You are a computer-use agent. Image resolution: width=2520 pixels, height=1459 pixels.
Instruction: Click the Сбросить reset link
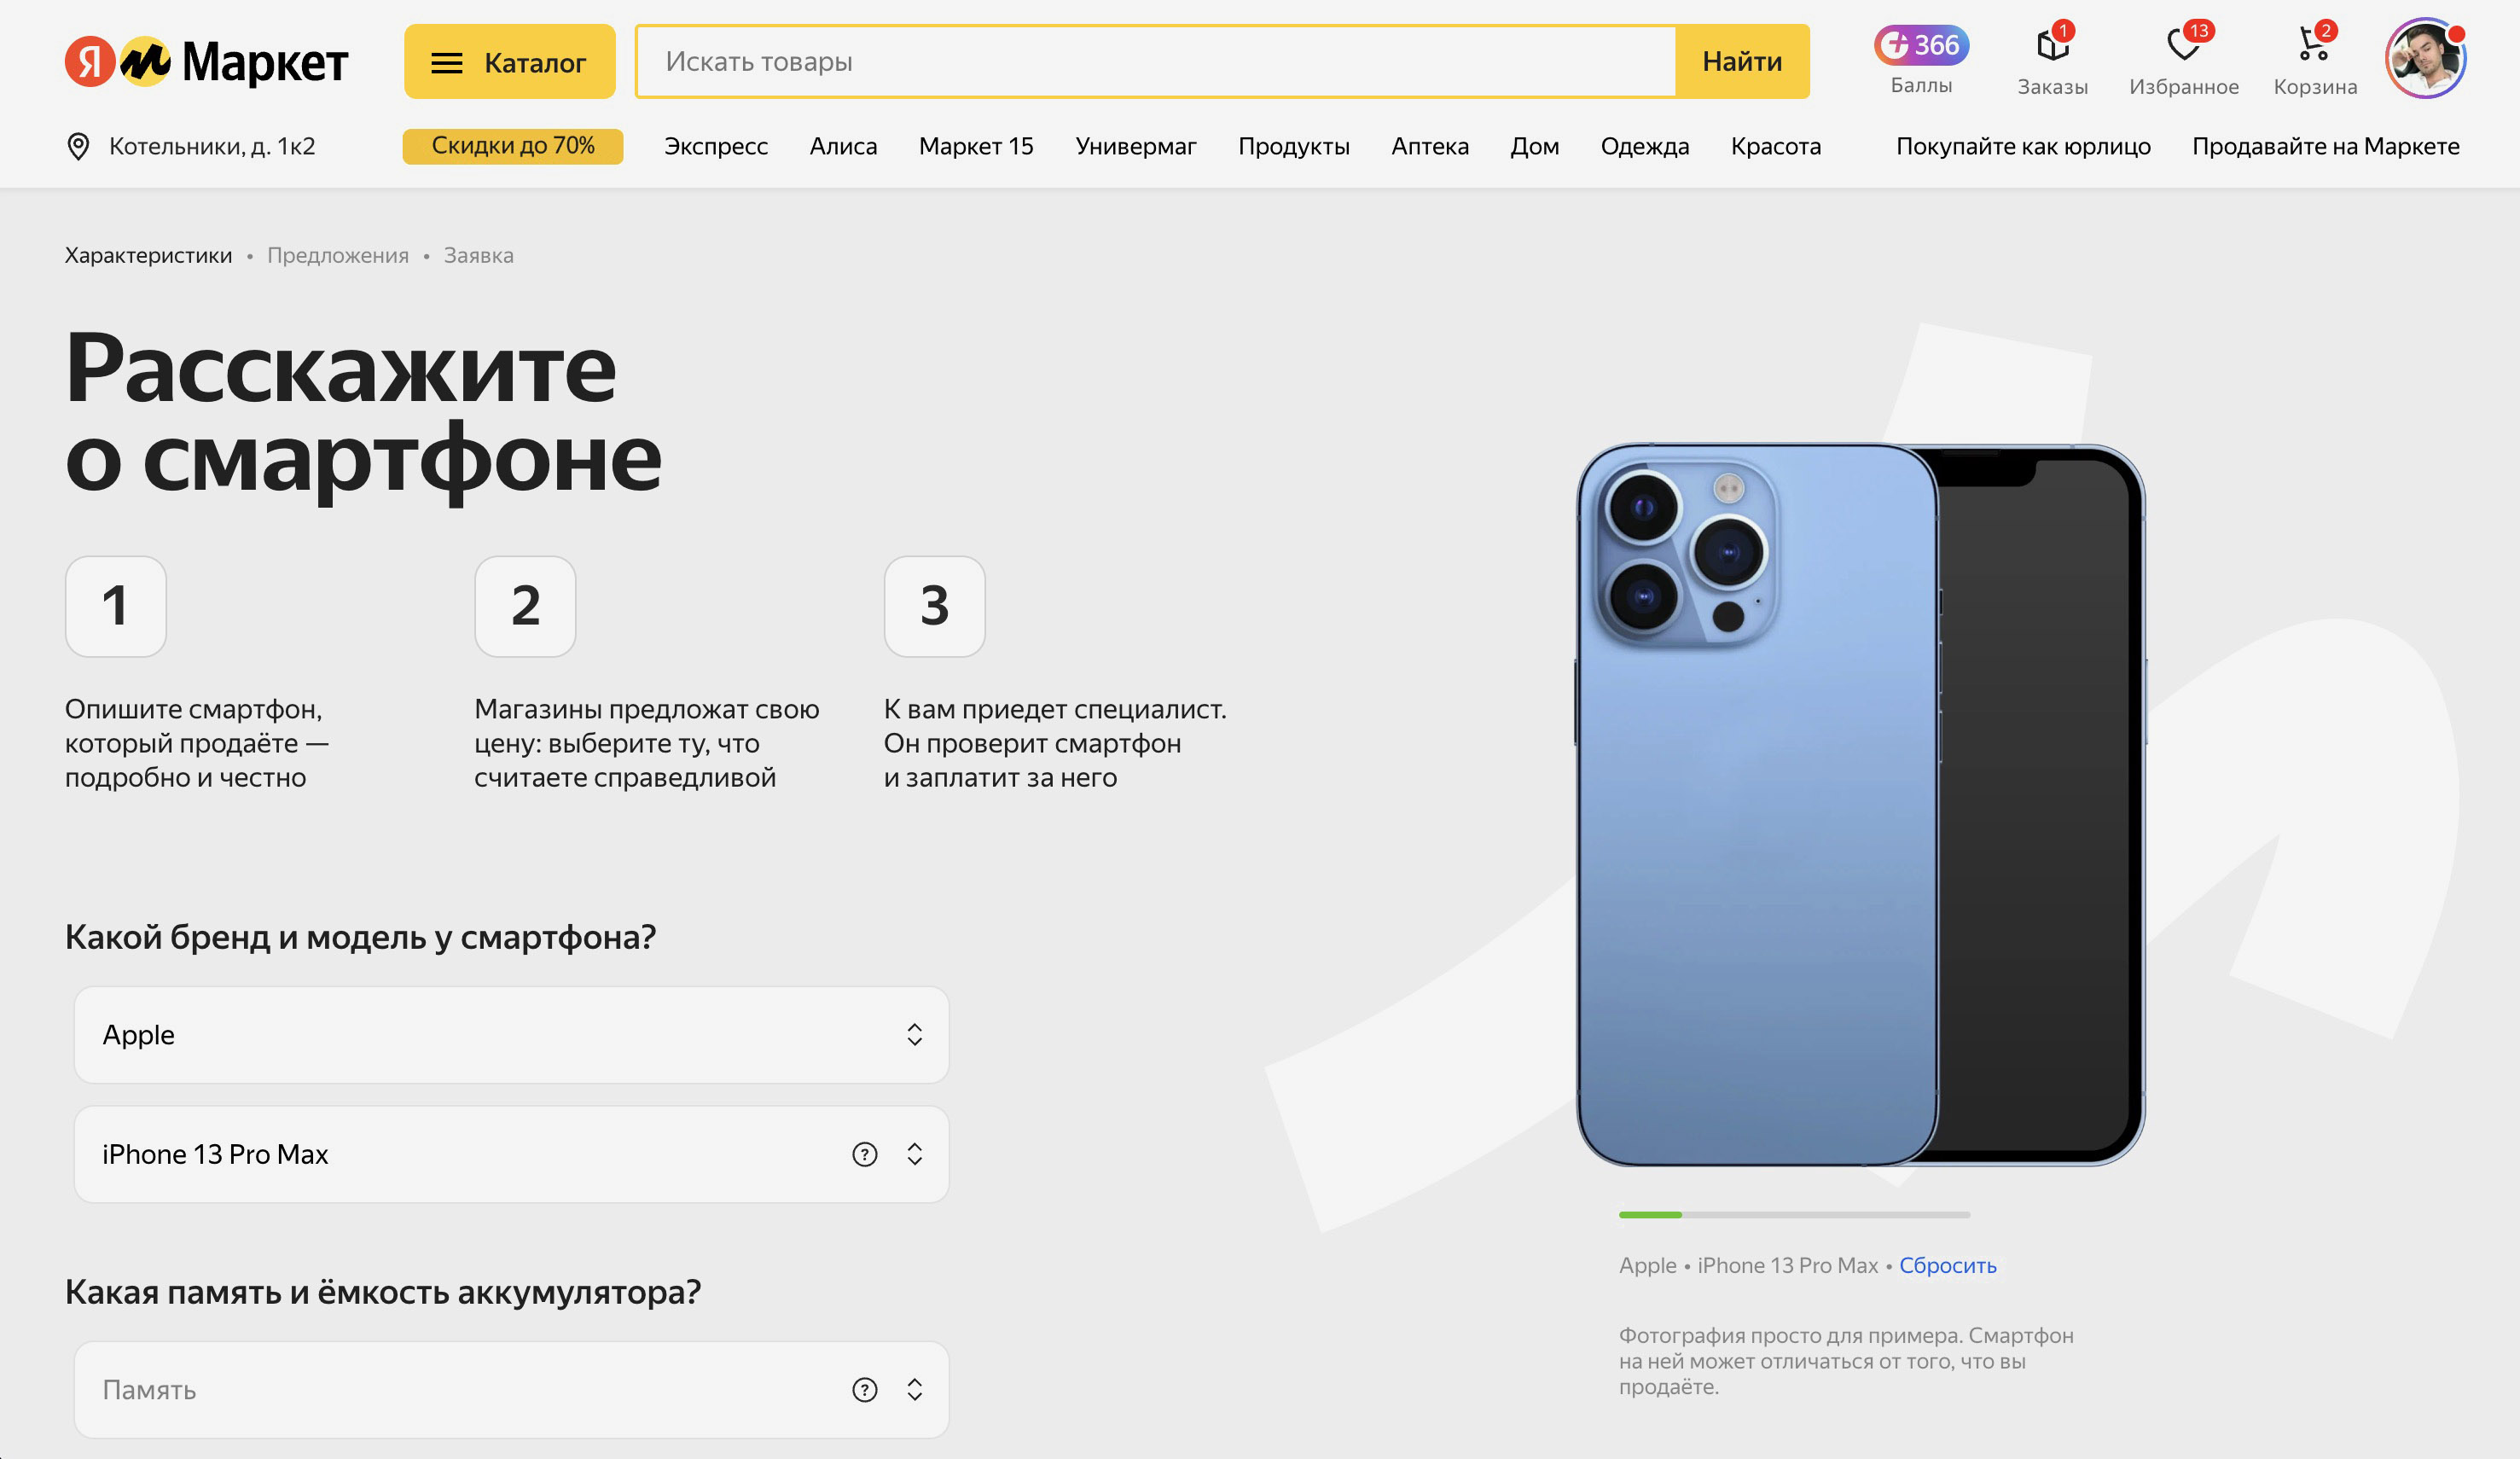click(x=1947, y=1265)
